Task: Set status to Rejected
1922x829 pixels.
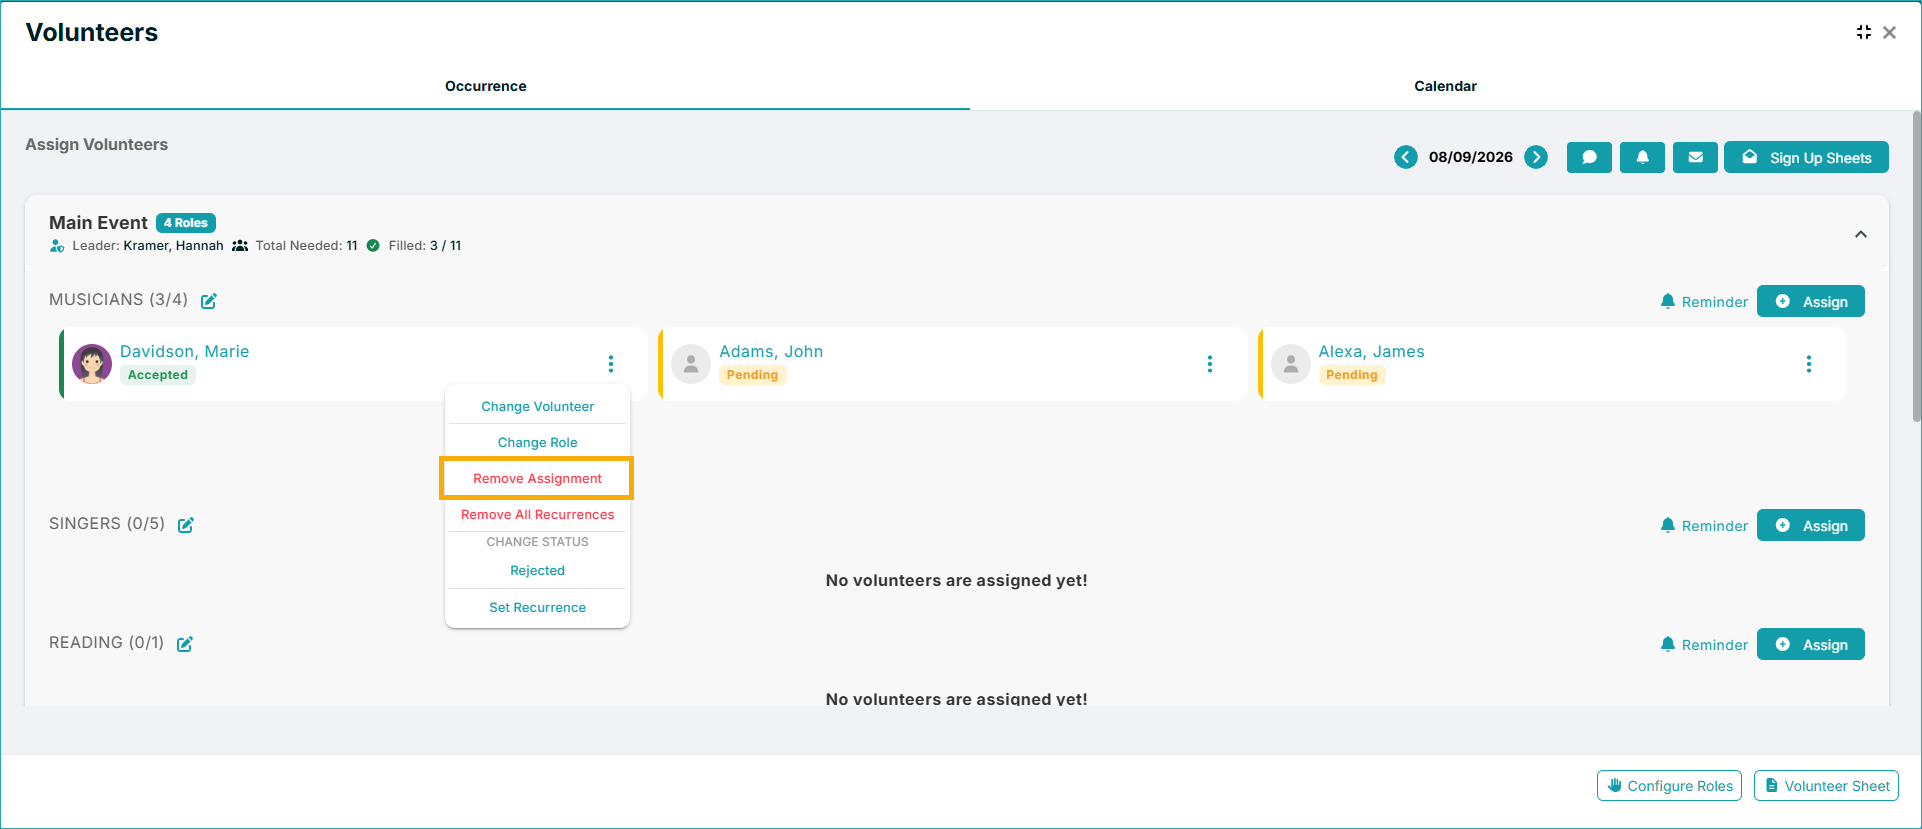Action: (x=537, y=570)
